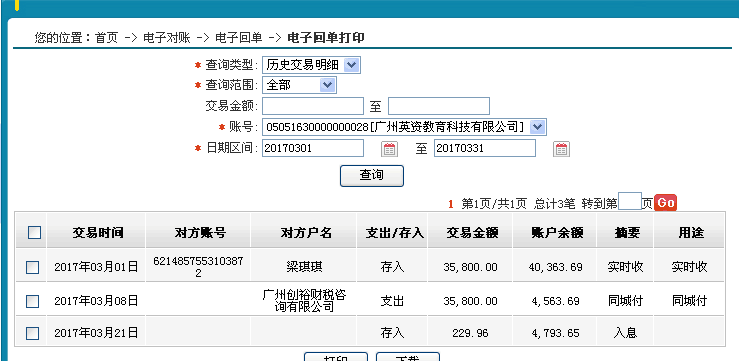Click the red Go page jump icon
The height and width of the screenshot is (361, 739).
coord(665,203)
